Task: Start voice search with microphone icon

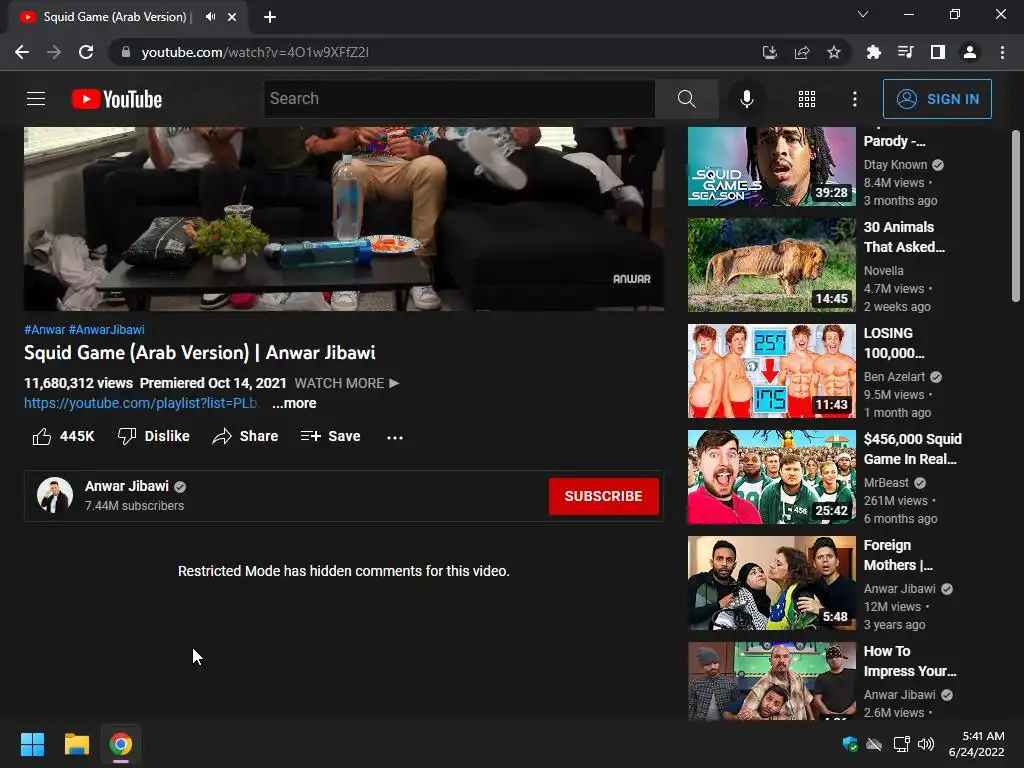Action: 746,99
